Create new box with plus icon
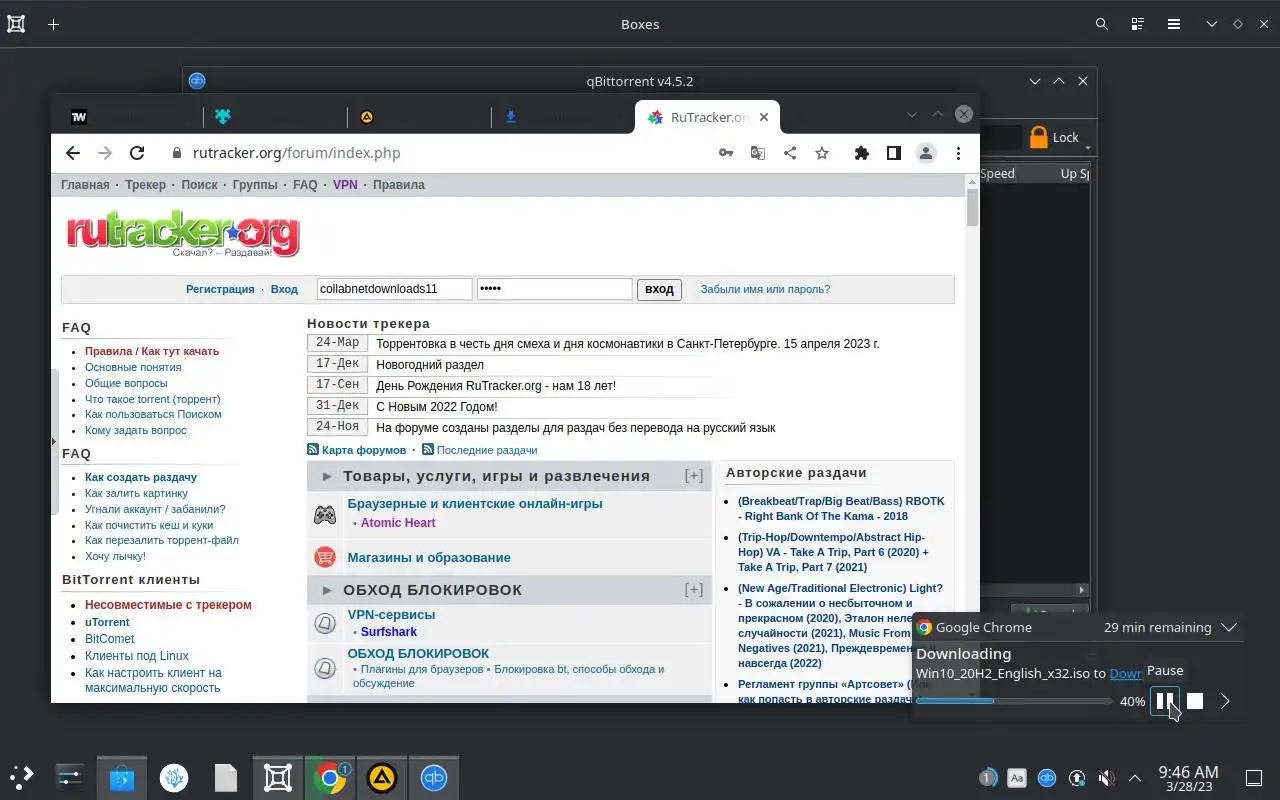 click(54, 24)
